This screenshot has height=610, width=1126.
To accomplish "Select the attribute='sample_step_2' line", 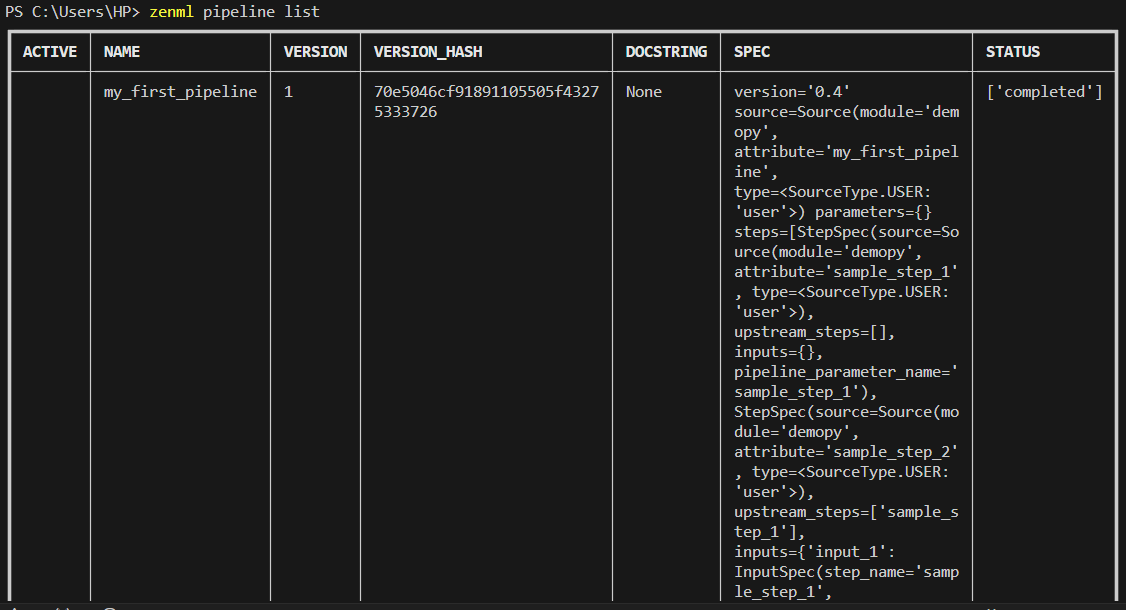I will 846,452.
